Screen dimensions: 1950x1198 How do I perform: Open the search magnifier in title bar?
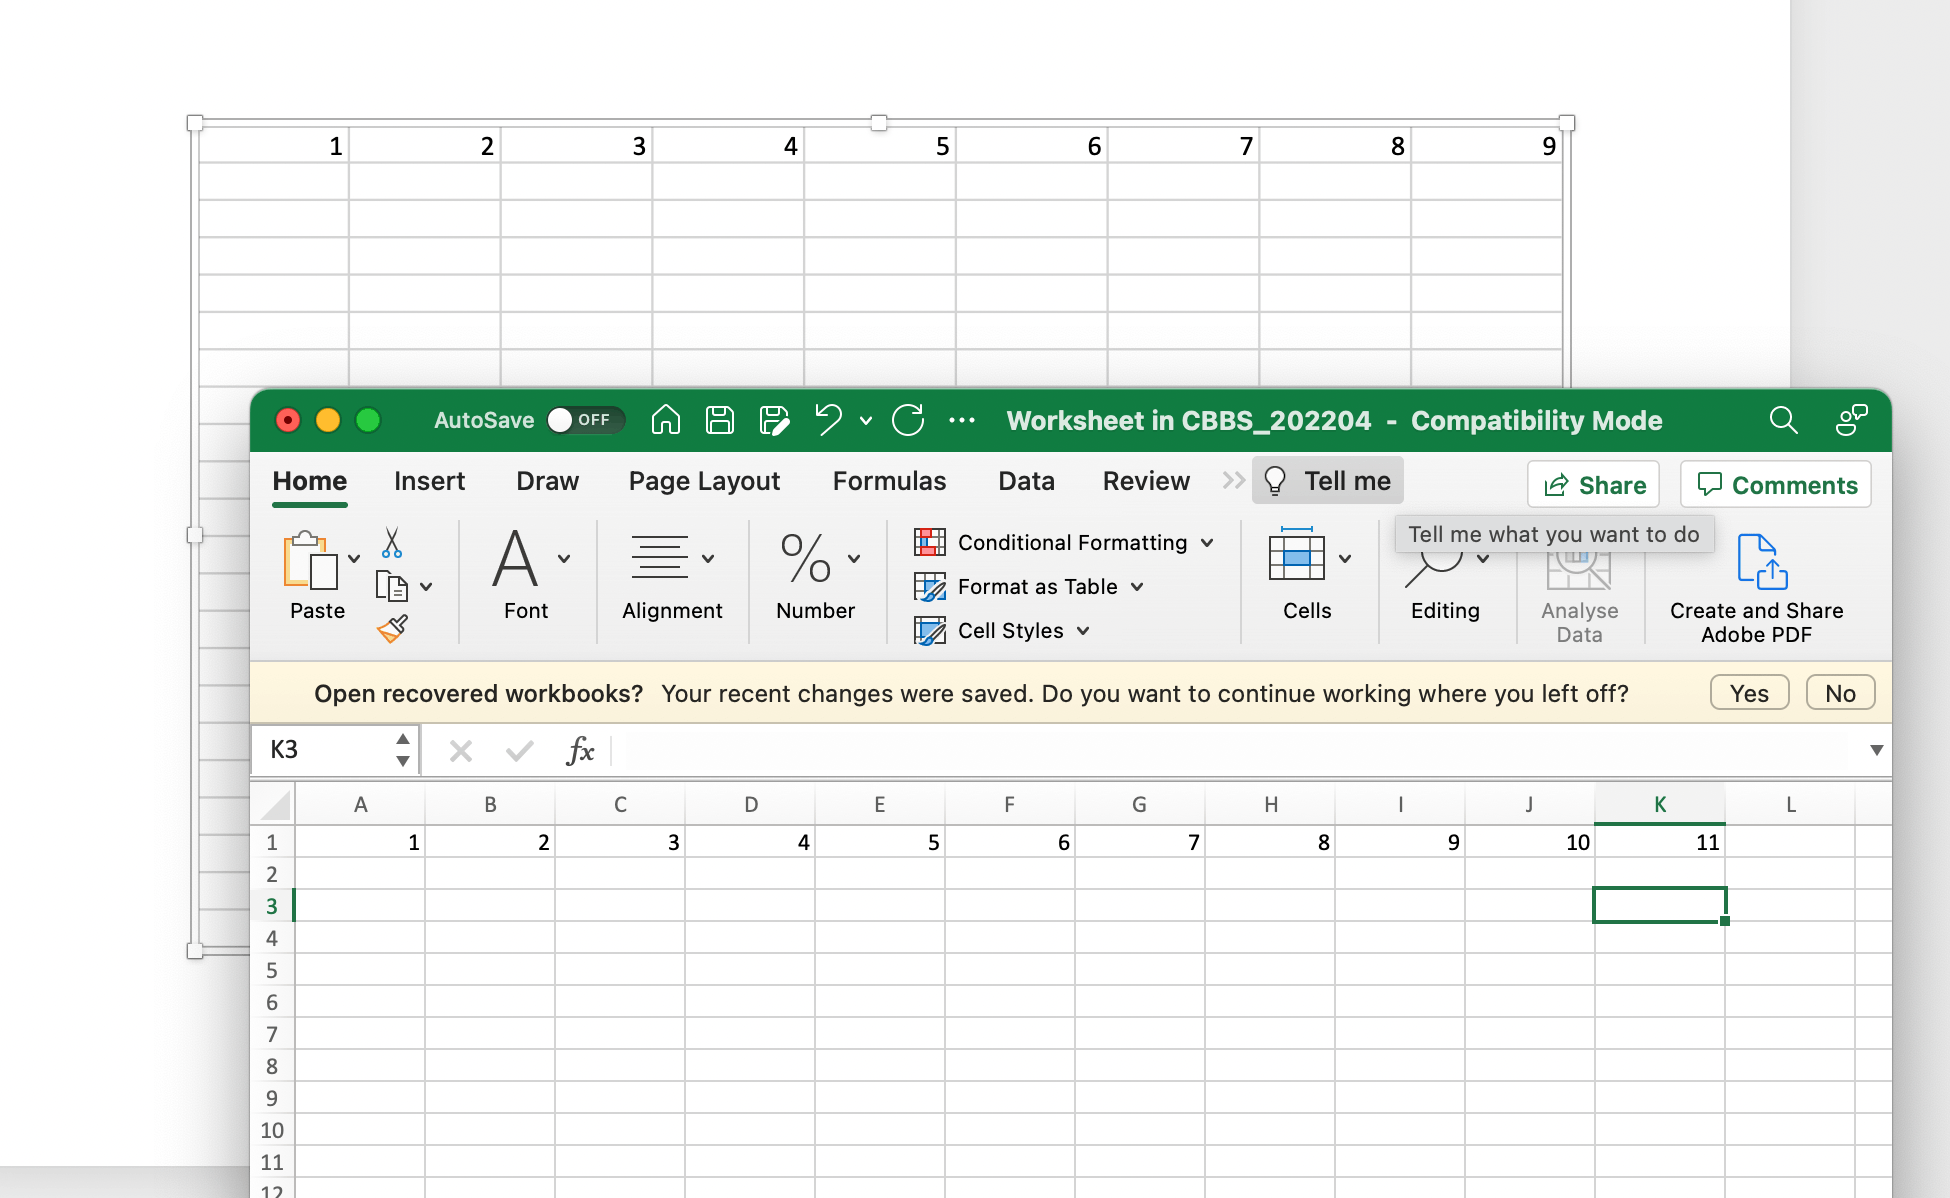[1783, 420]
